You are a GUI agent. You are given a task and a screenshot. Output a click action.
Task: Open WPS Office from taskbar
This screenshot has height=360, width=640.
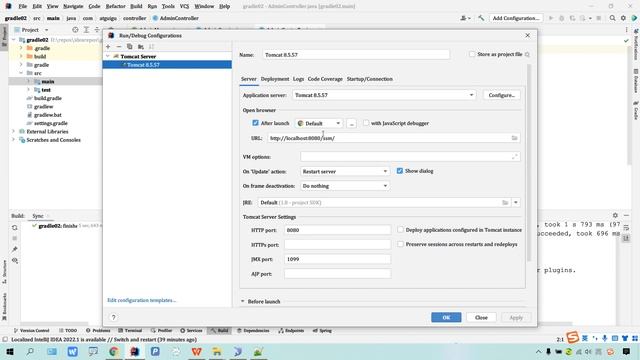click(x=197, y=351)
